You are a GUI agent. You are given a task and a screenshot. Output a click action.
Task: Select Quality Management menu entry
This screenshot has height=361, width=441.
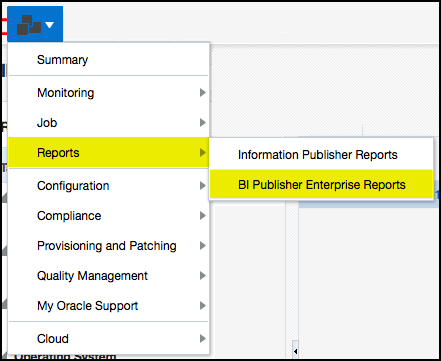[x=108, y=276]
